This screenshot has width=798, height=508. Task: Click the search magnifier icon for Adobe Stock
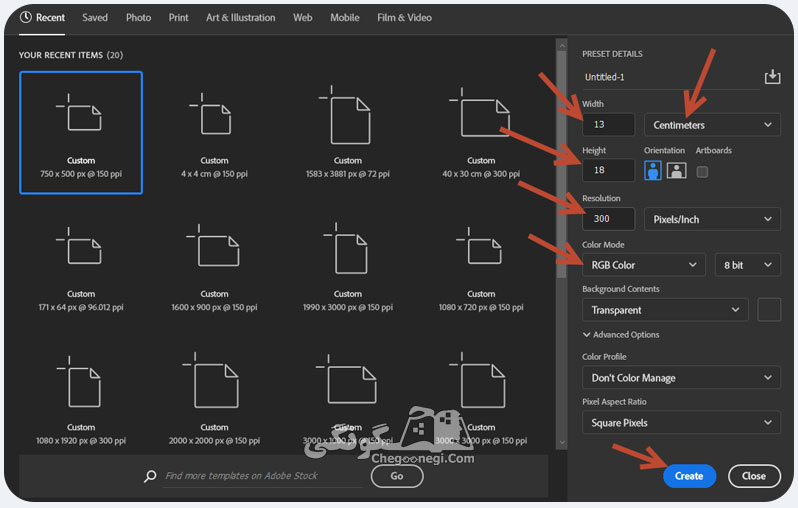pyautogui.click(x=150, y=476)
